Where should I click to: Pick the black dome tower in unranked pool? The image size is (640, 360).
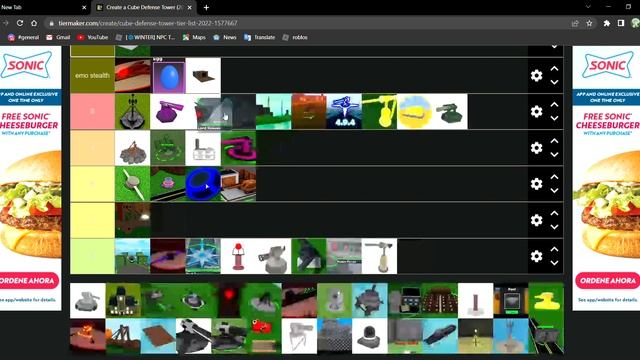pos(369,336)
